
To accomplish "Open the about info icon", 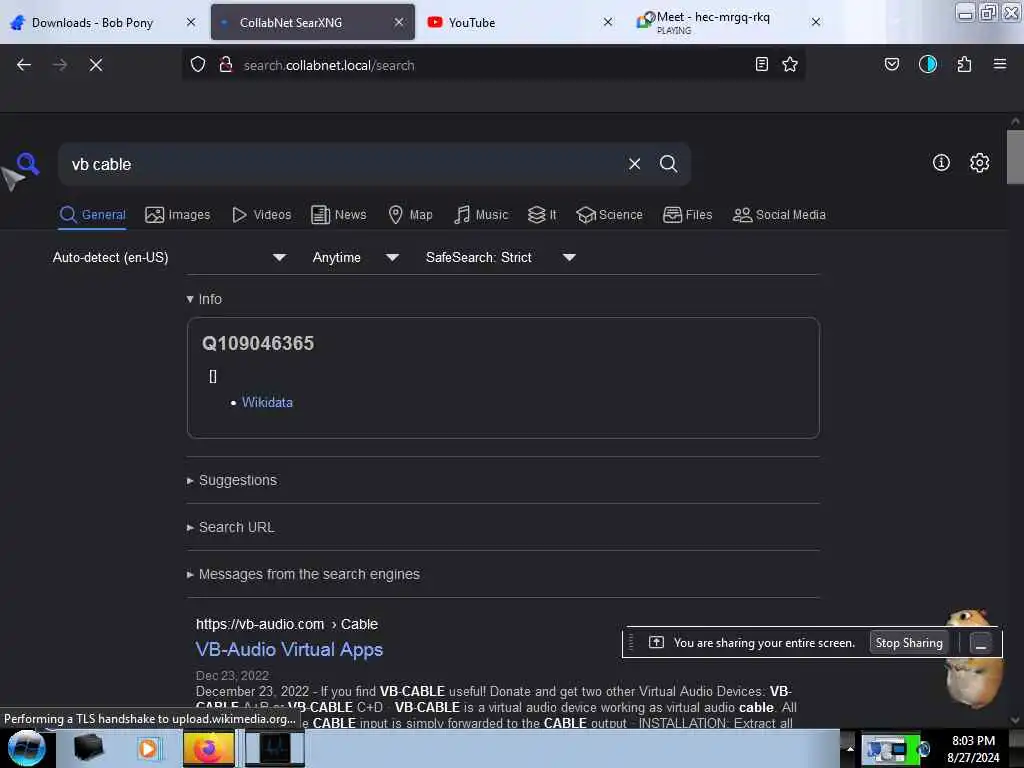I will click(x=941, y=163).
